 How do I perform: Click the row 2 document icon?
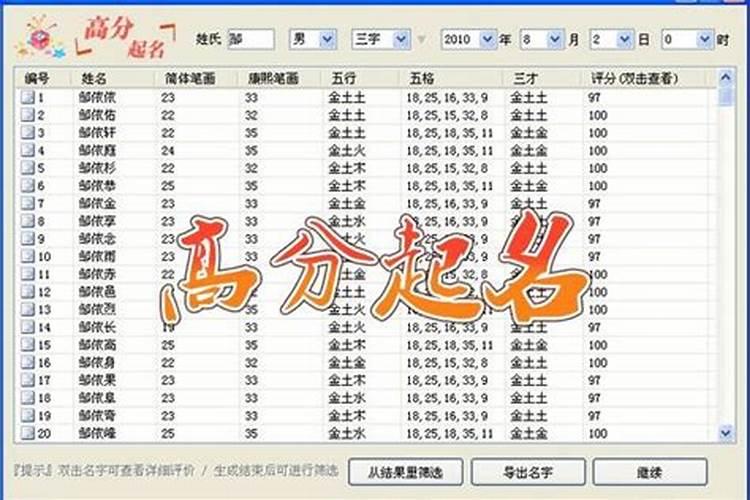coord(28,115)
